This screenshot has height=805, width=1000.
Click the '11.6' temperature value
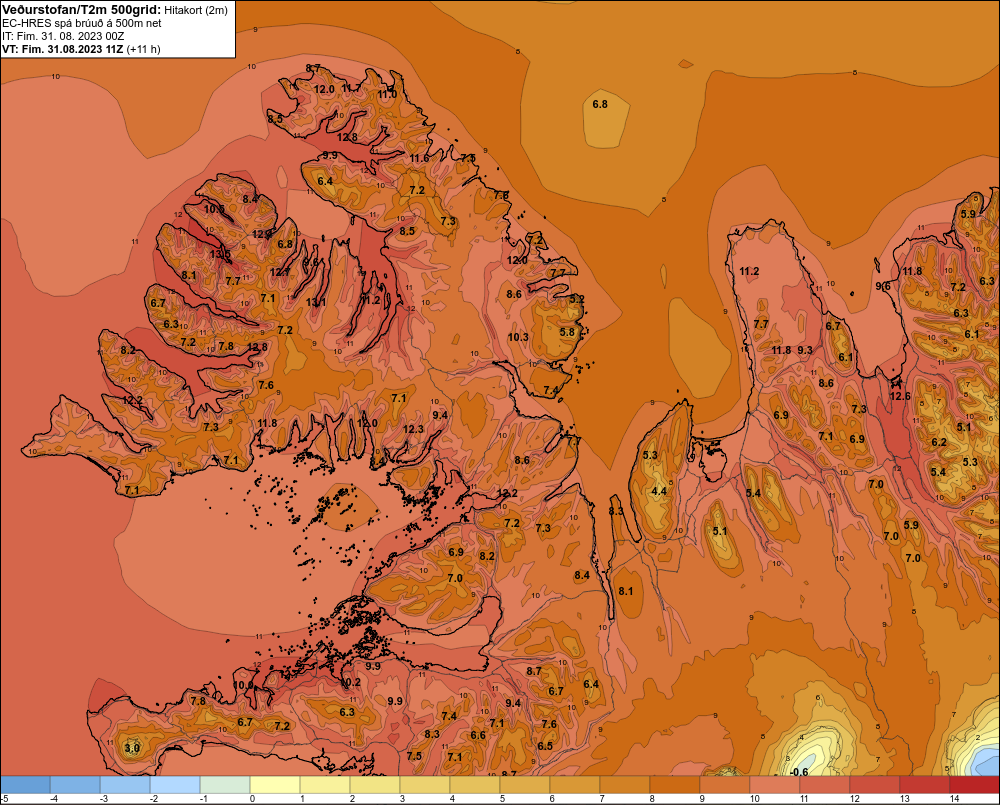click(x=420, y=158)
